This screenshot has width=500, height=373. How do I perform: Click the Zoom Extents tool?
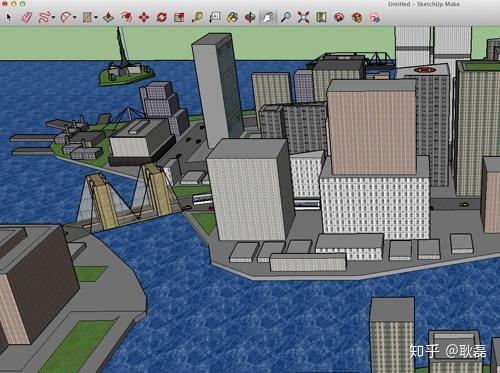pyautogui.click(x=303, y=17)
